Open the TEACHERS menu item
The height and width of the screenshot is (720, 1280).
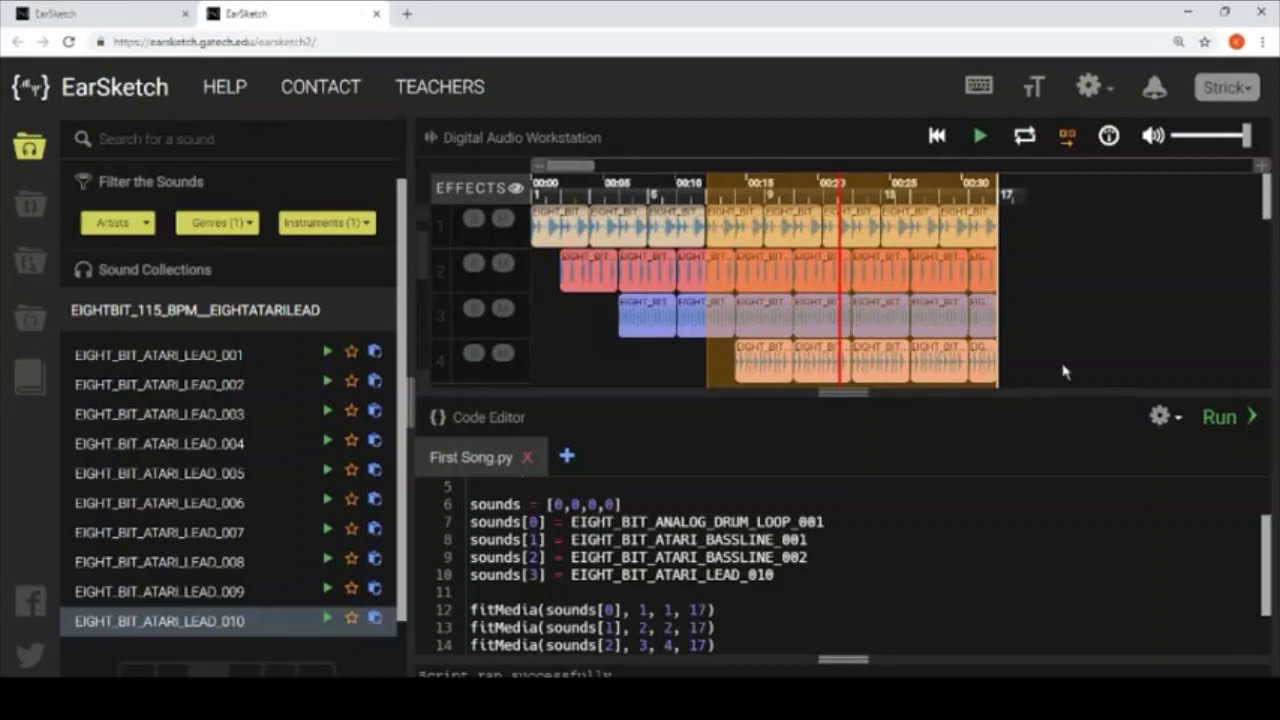(x=440, y=87)
